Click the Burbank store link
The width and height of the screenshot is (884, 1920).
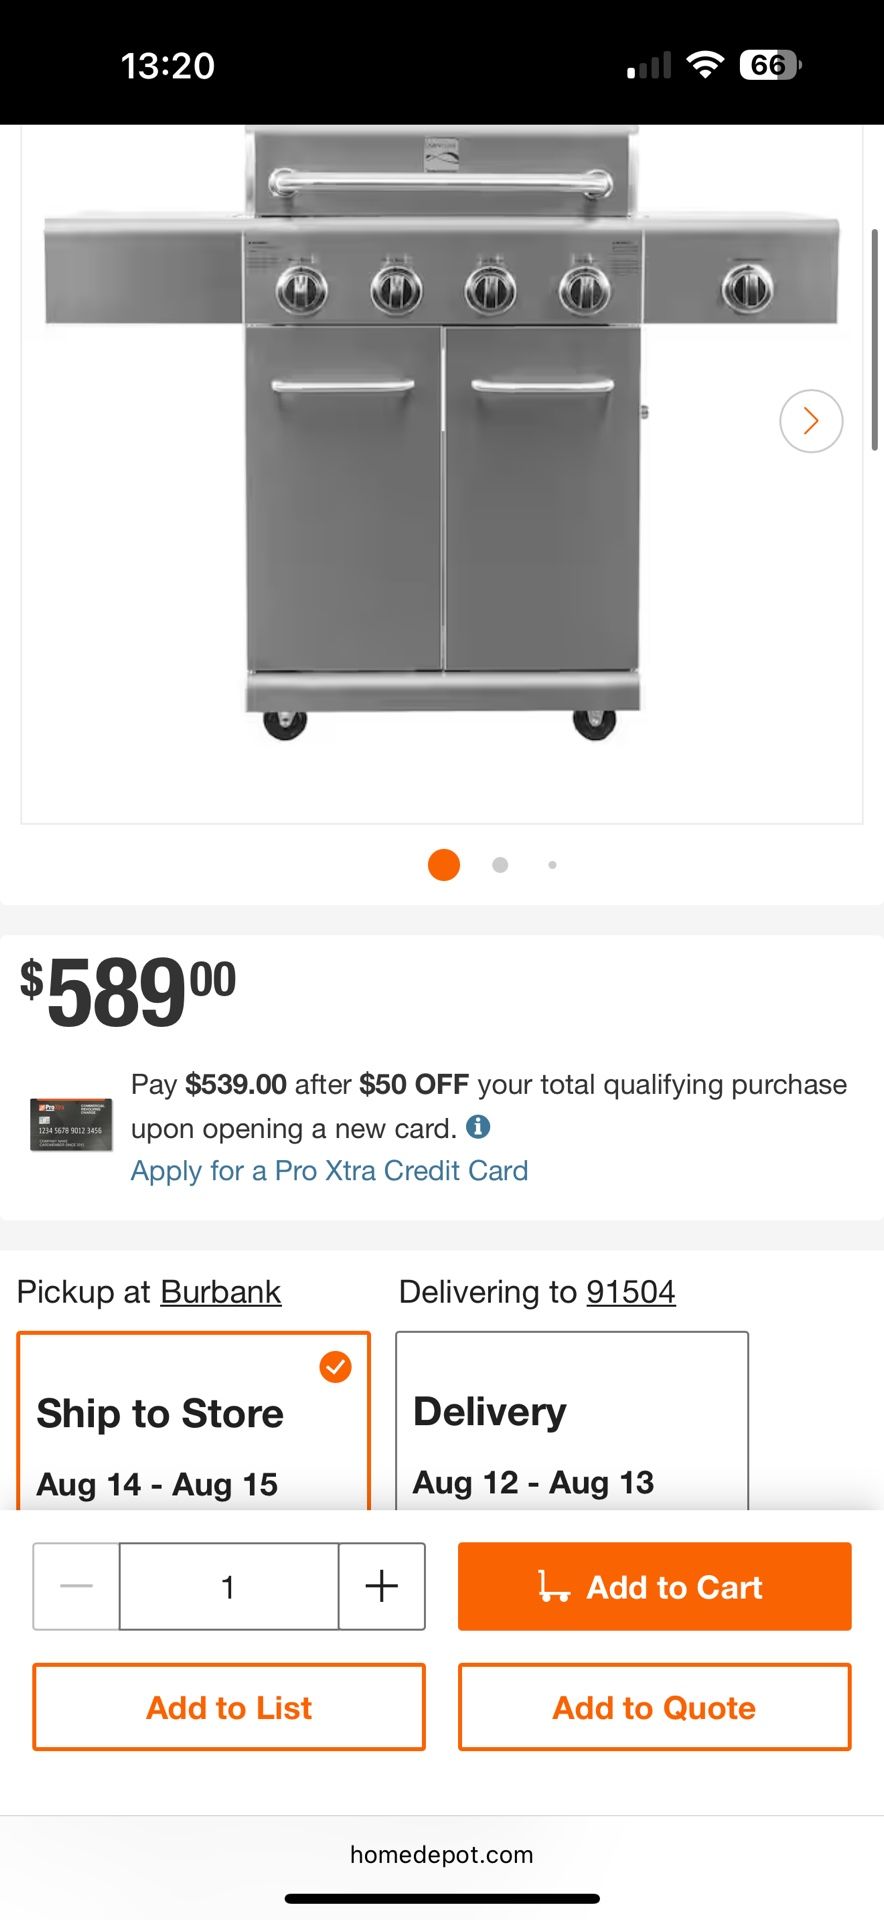[220, 1291]
